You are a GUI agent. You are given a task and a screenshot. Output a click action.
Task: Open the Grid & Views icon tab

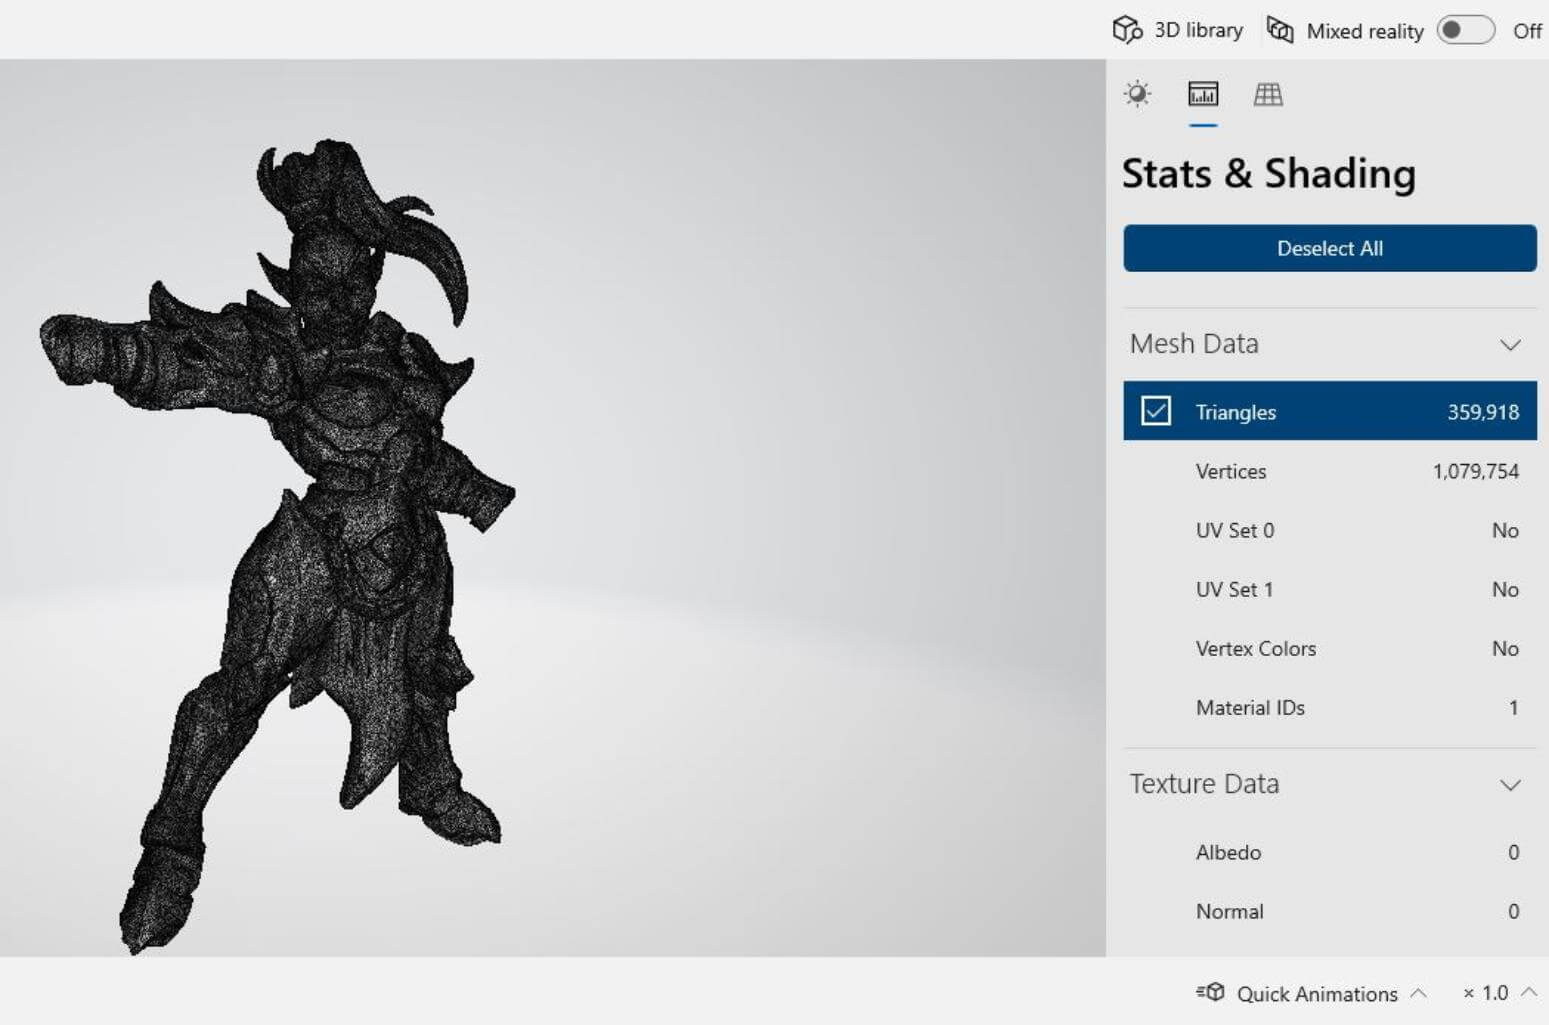point(1268,94)
